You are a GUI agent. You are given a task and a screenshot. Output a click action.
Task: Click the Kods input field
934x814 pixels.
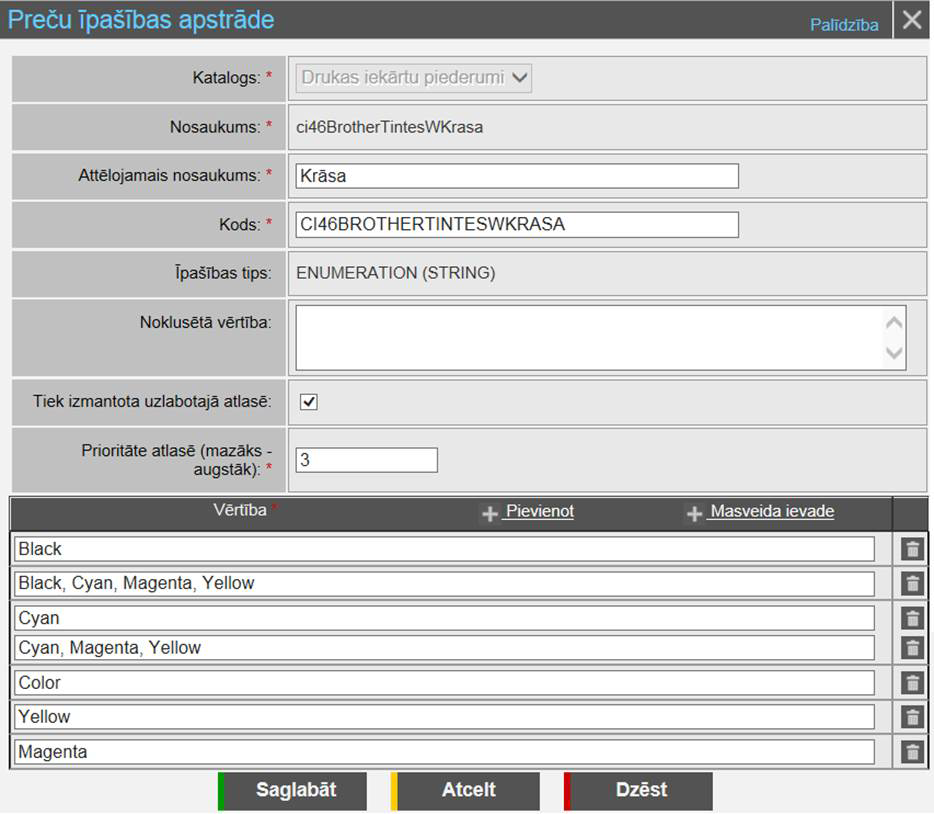coord(517,224)
